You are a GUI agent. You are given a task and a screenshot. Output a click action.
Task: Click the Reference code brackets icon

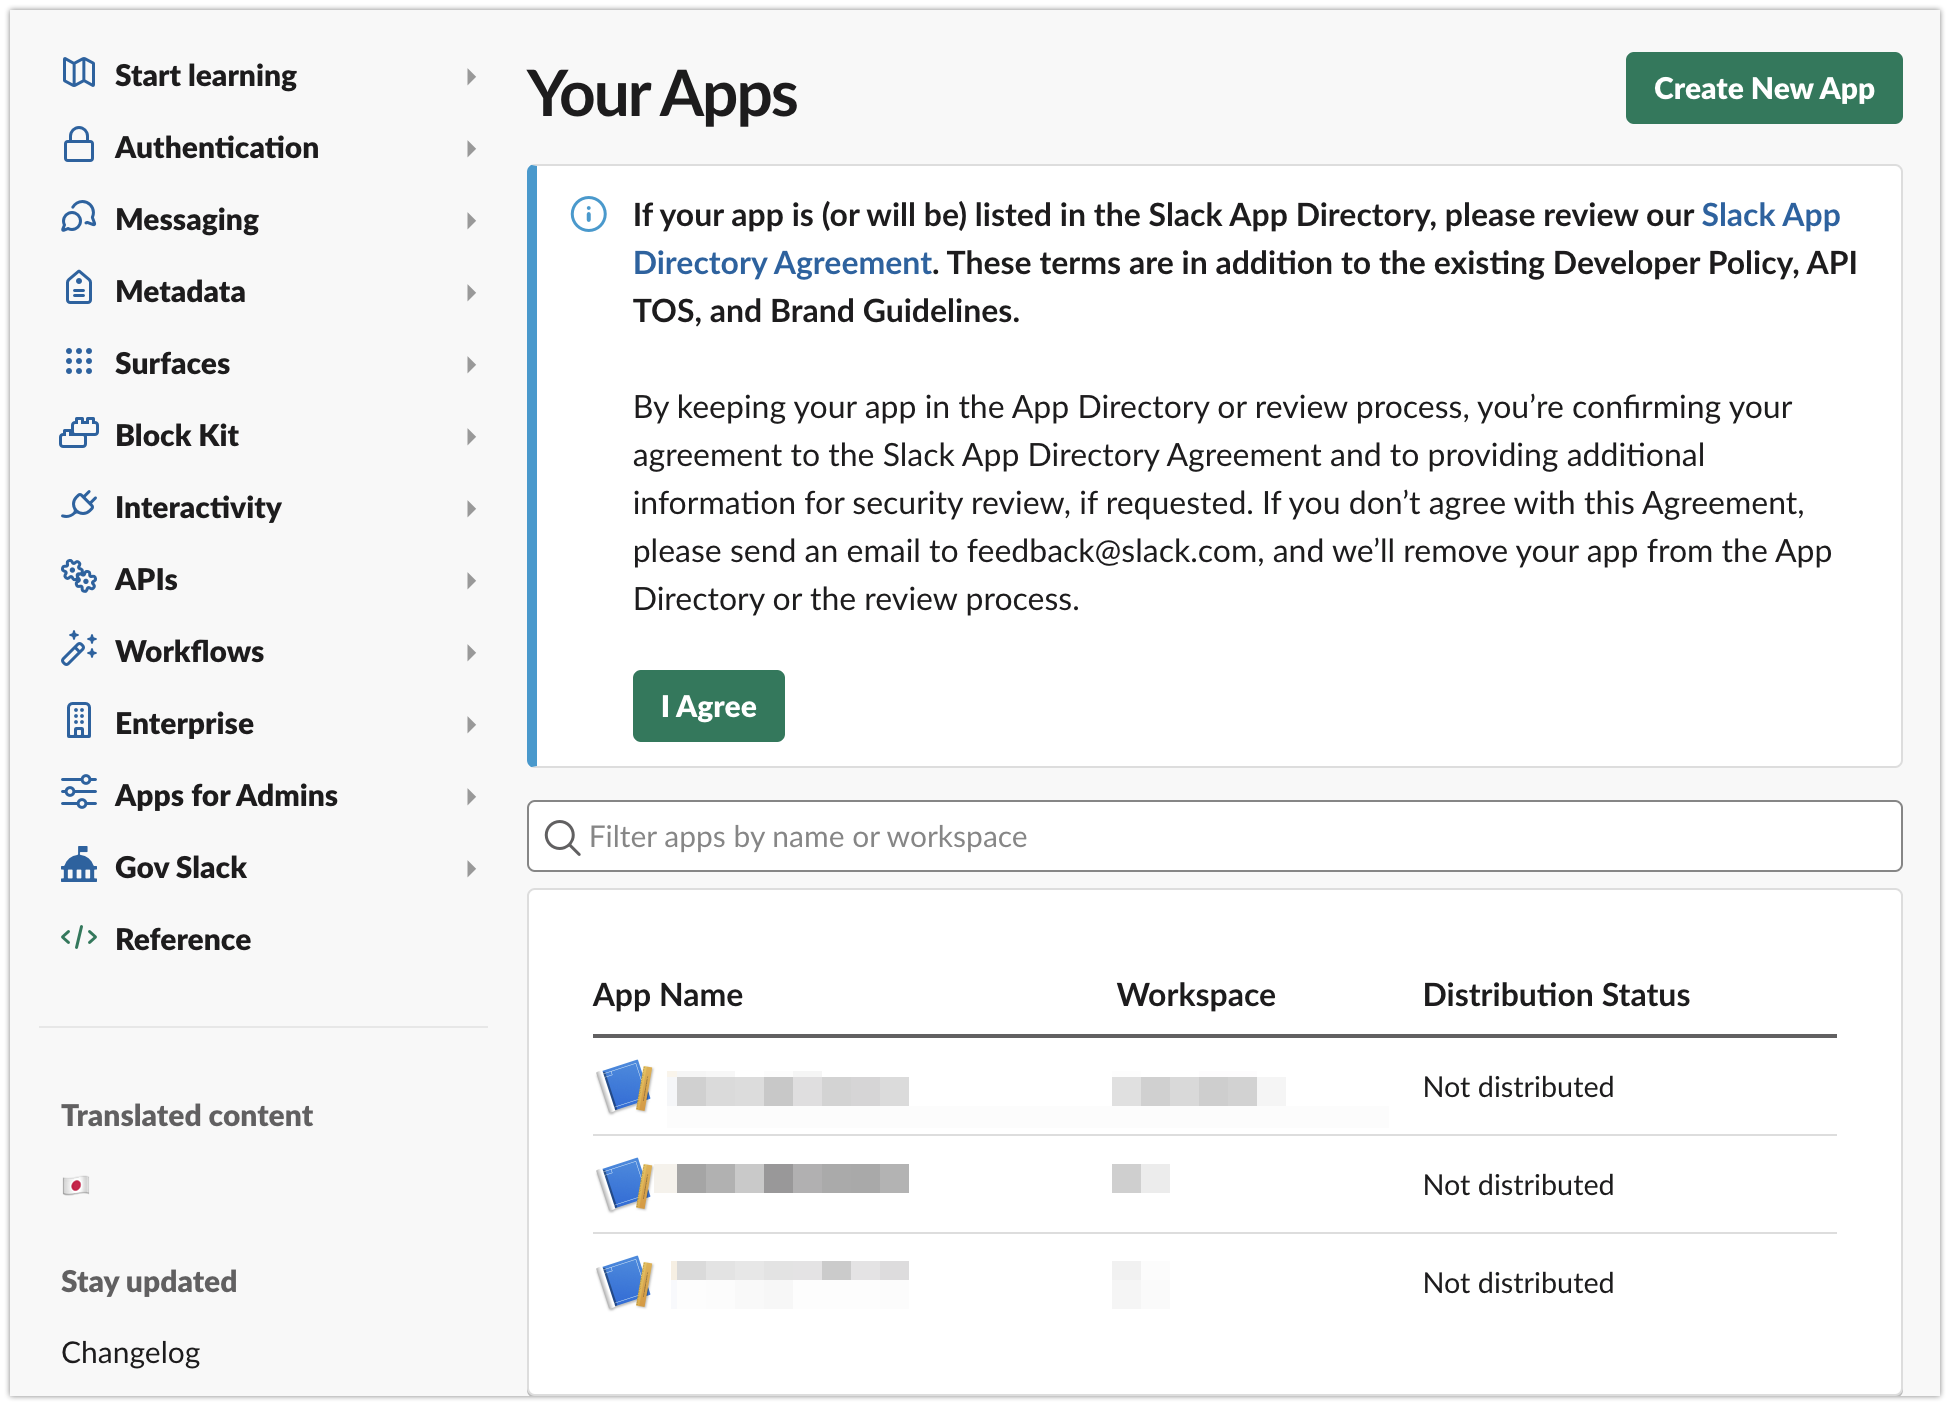[x=79, y=938]
